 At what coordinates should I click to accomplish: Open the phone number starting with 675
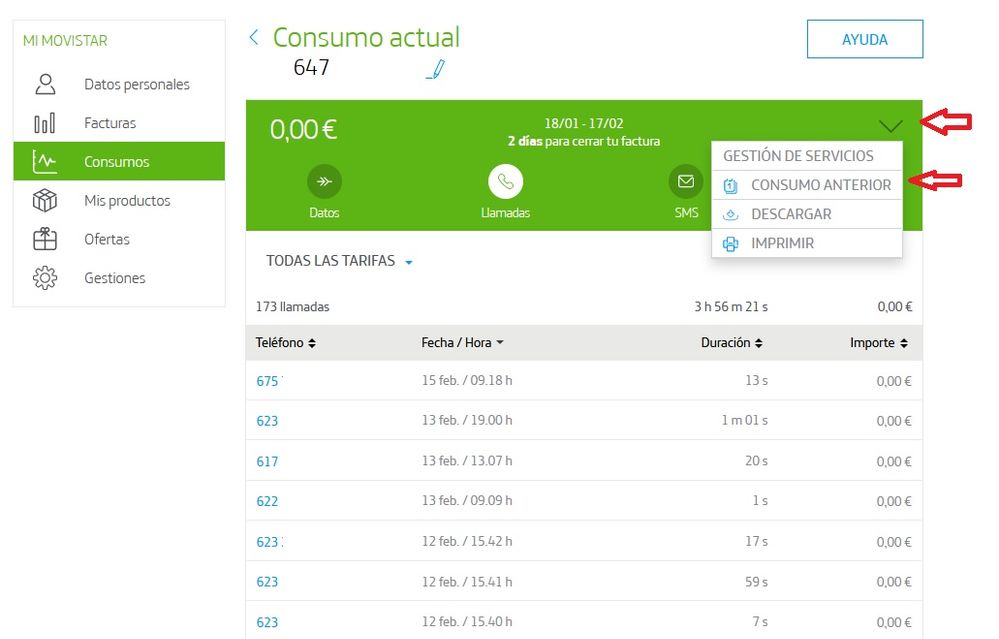[268, 381]
